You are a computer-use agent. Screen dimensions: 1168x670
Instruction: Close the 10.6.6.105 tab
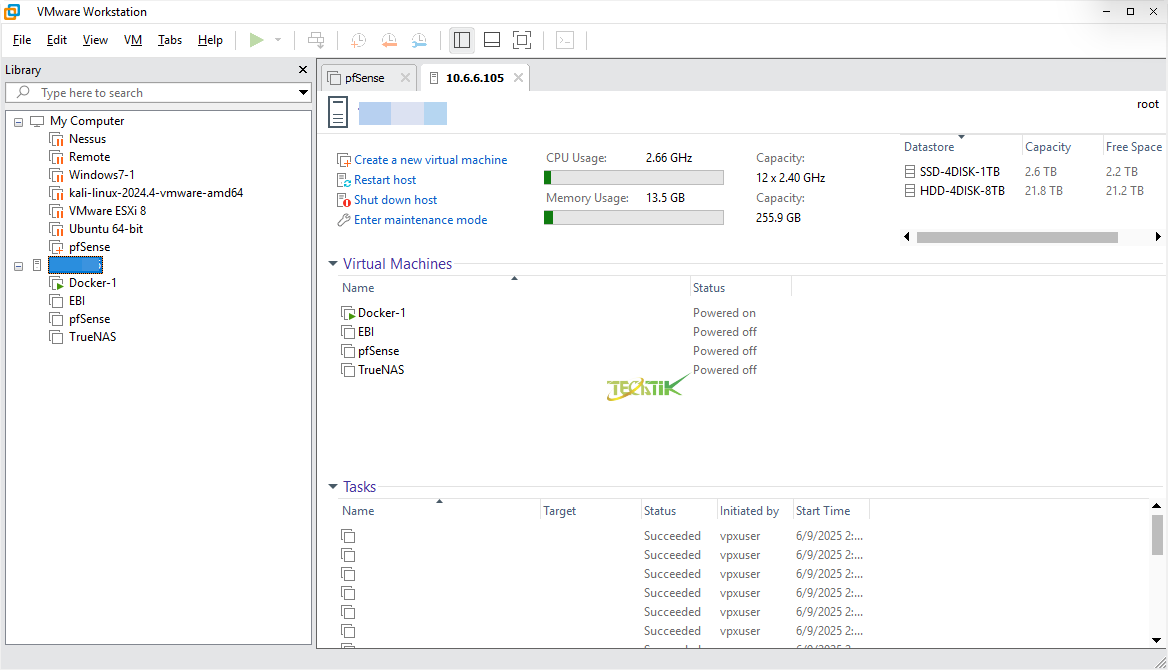[518, 78]
